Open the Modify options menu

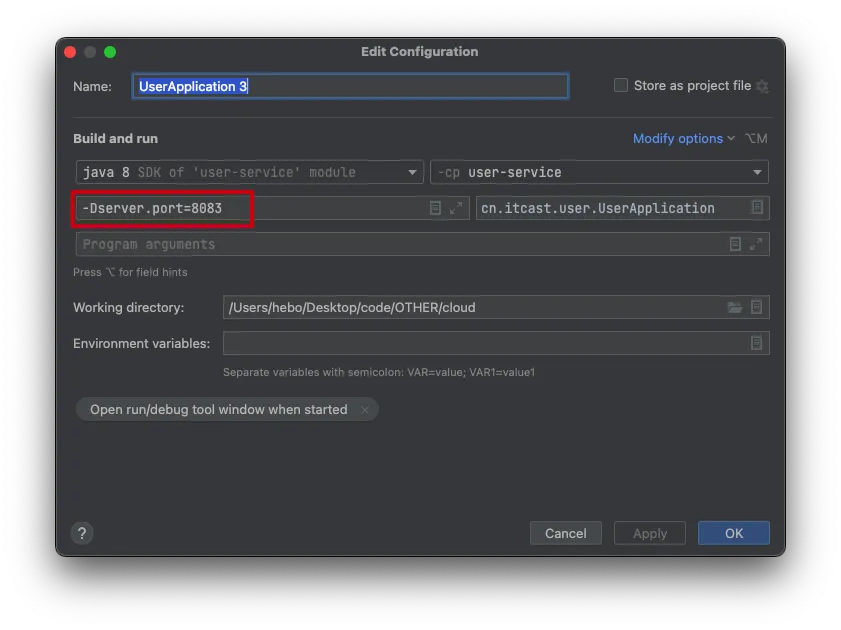[684, 138]
